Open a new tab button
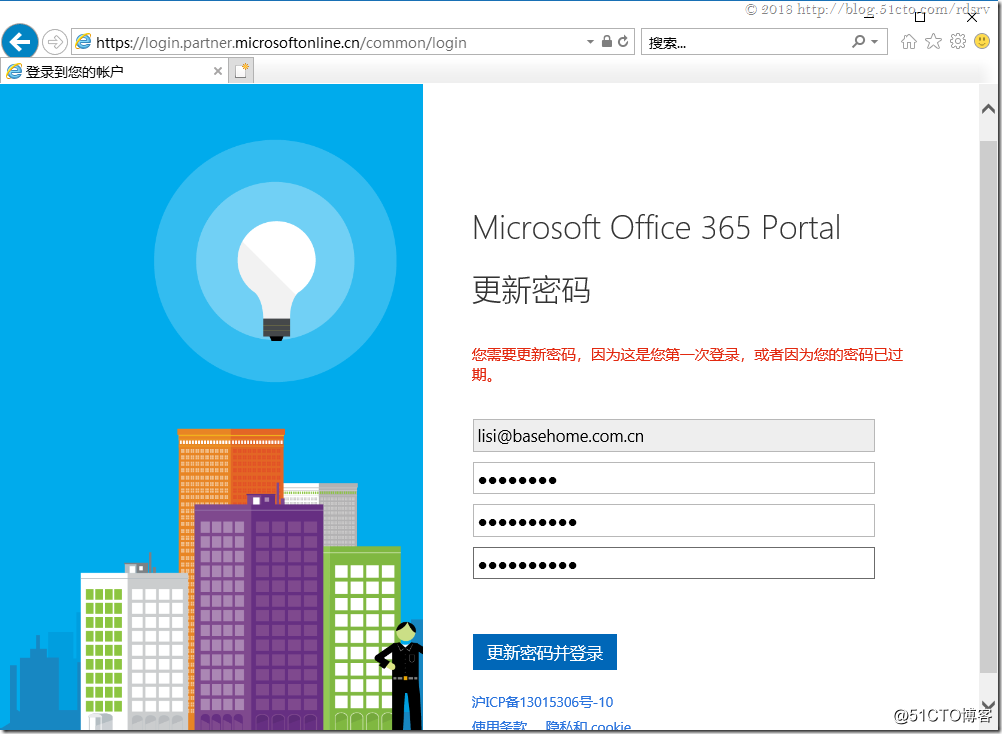The width and height of the screenshot is (1002, 734). click(241, 71)
